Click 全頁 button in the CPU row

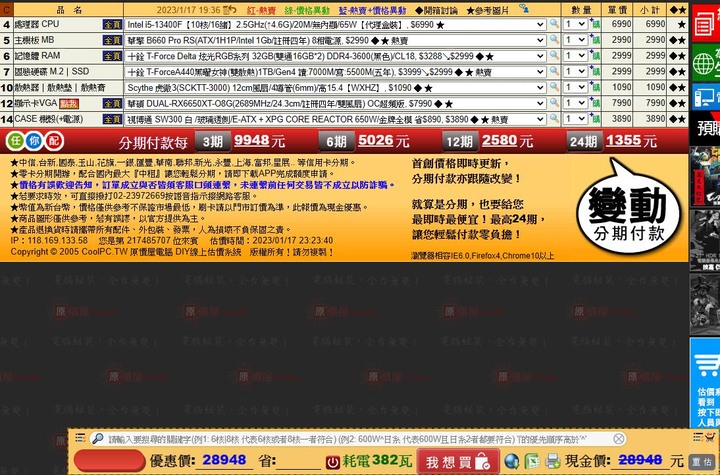[112, 25]
